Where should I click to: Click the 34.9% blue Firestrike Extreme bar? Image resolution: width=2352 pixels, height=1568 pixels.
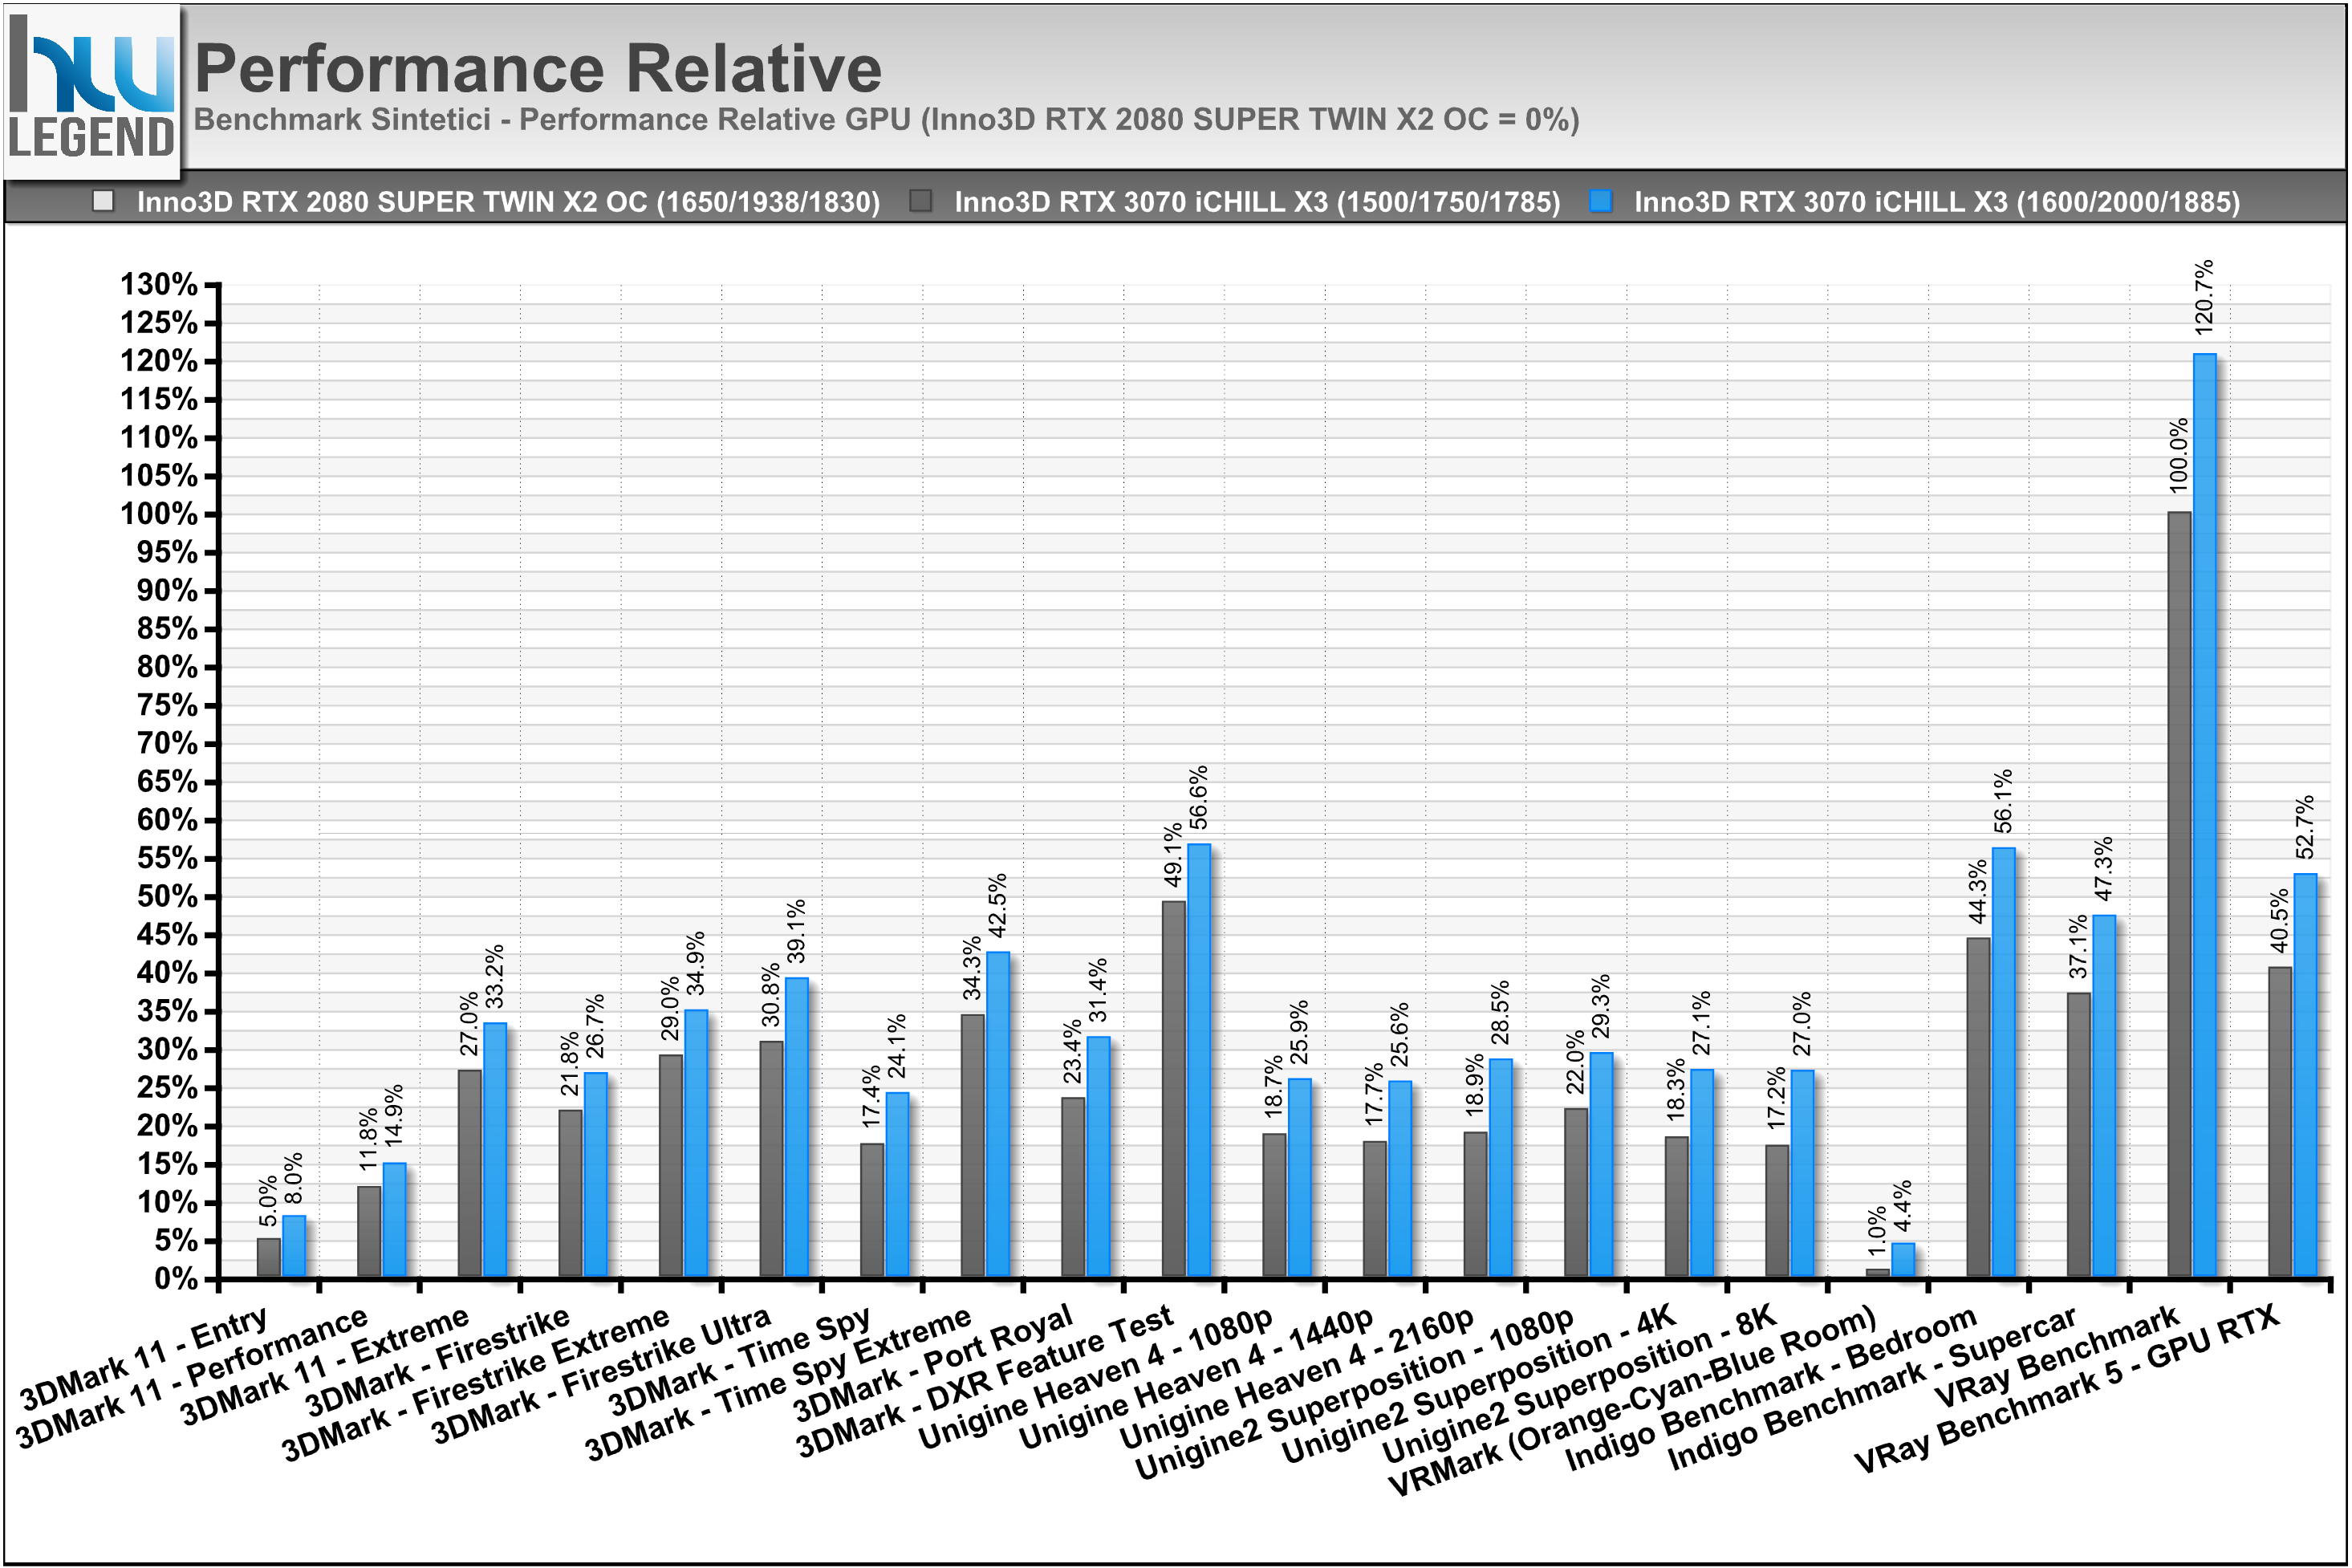coord(697,1144)
